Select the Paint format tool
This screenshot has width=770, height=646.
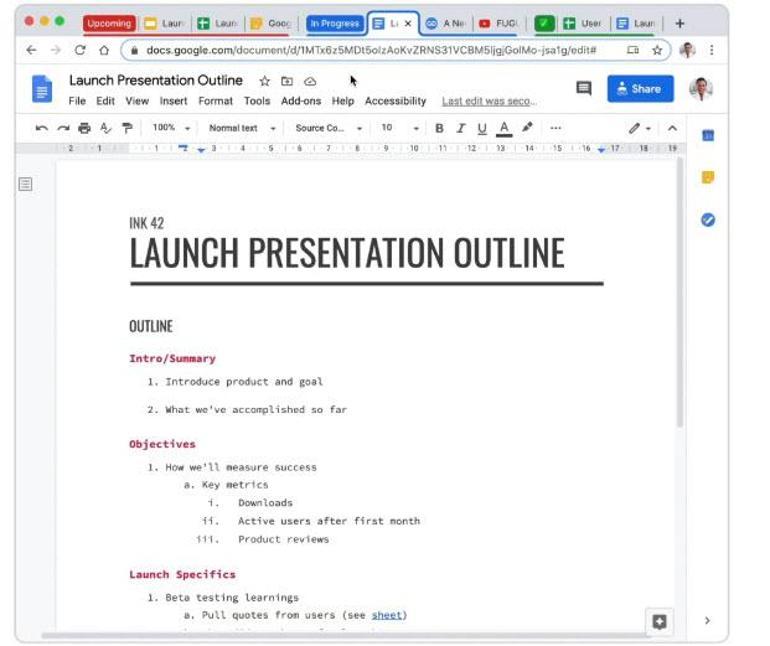click(127, 128)
